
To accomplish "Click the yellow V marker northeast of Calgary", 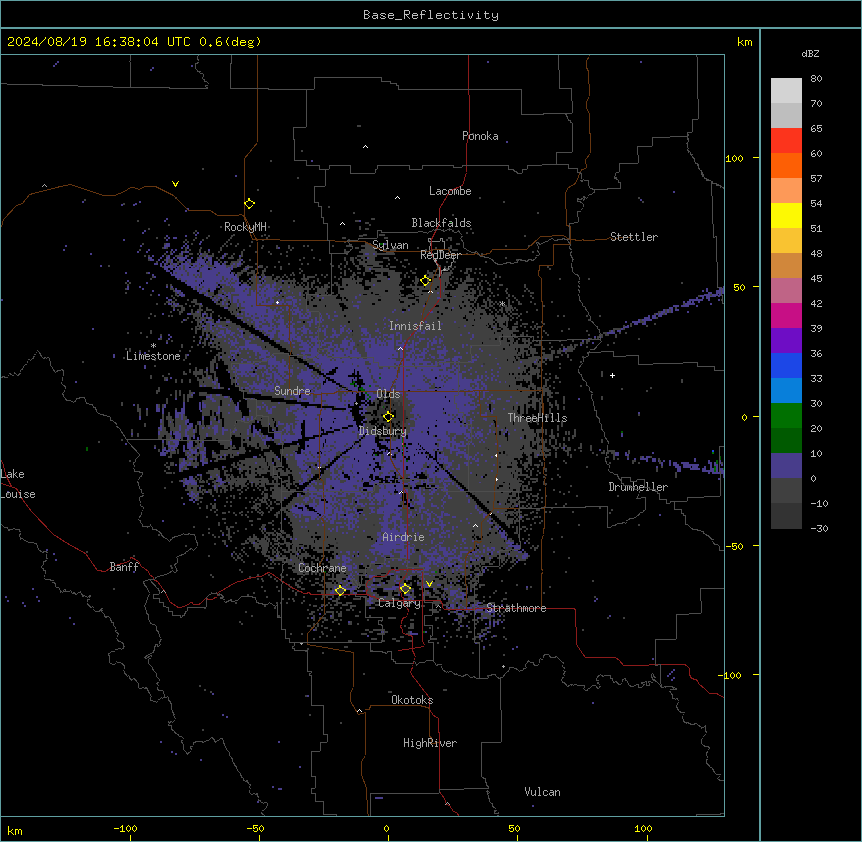I will coord(429,584).
